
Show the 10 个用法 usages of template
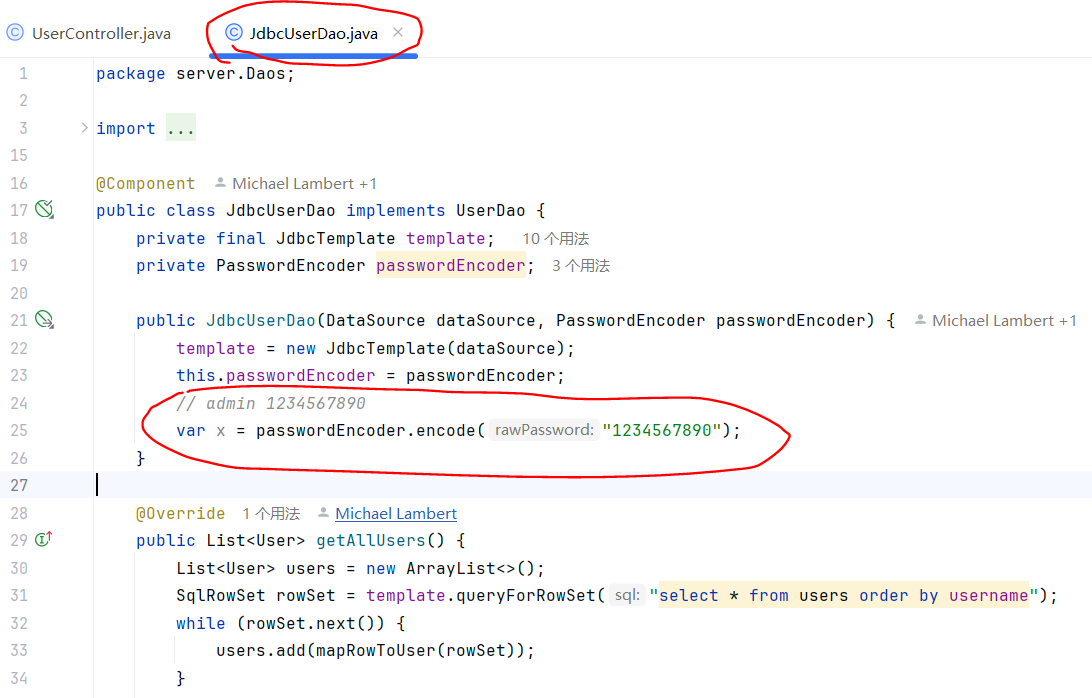pos(556,238)
